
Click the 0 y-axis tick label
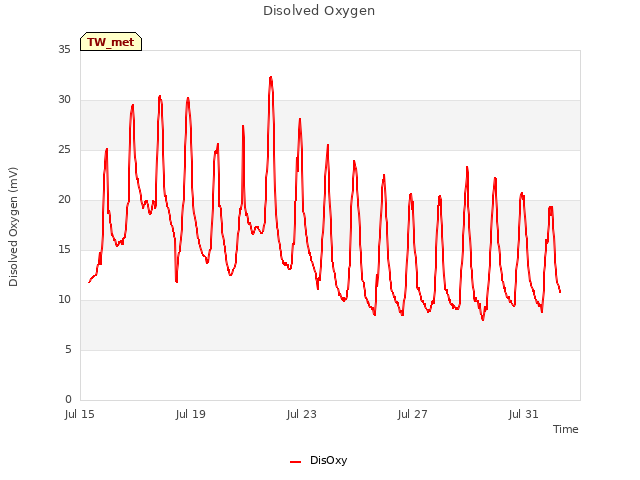pyautogui.click(x=68, y=400)
